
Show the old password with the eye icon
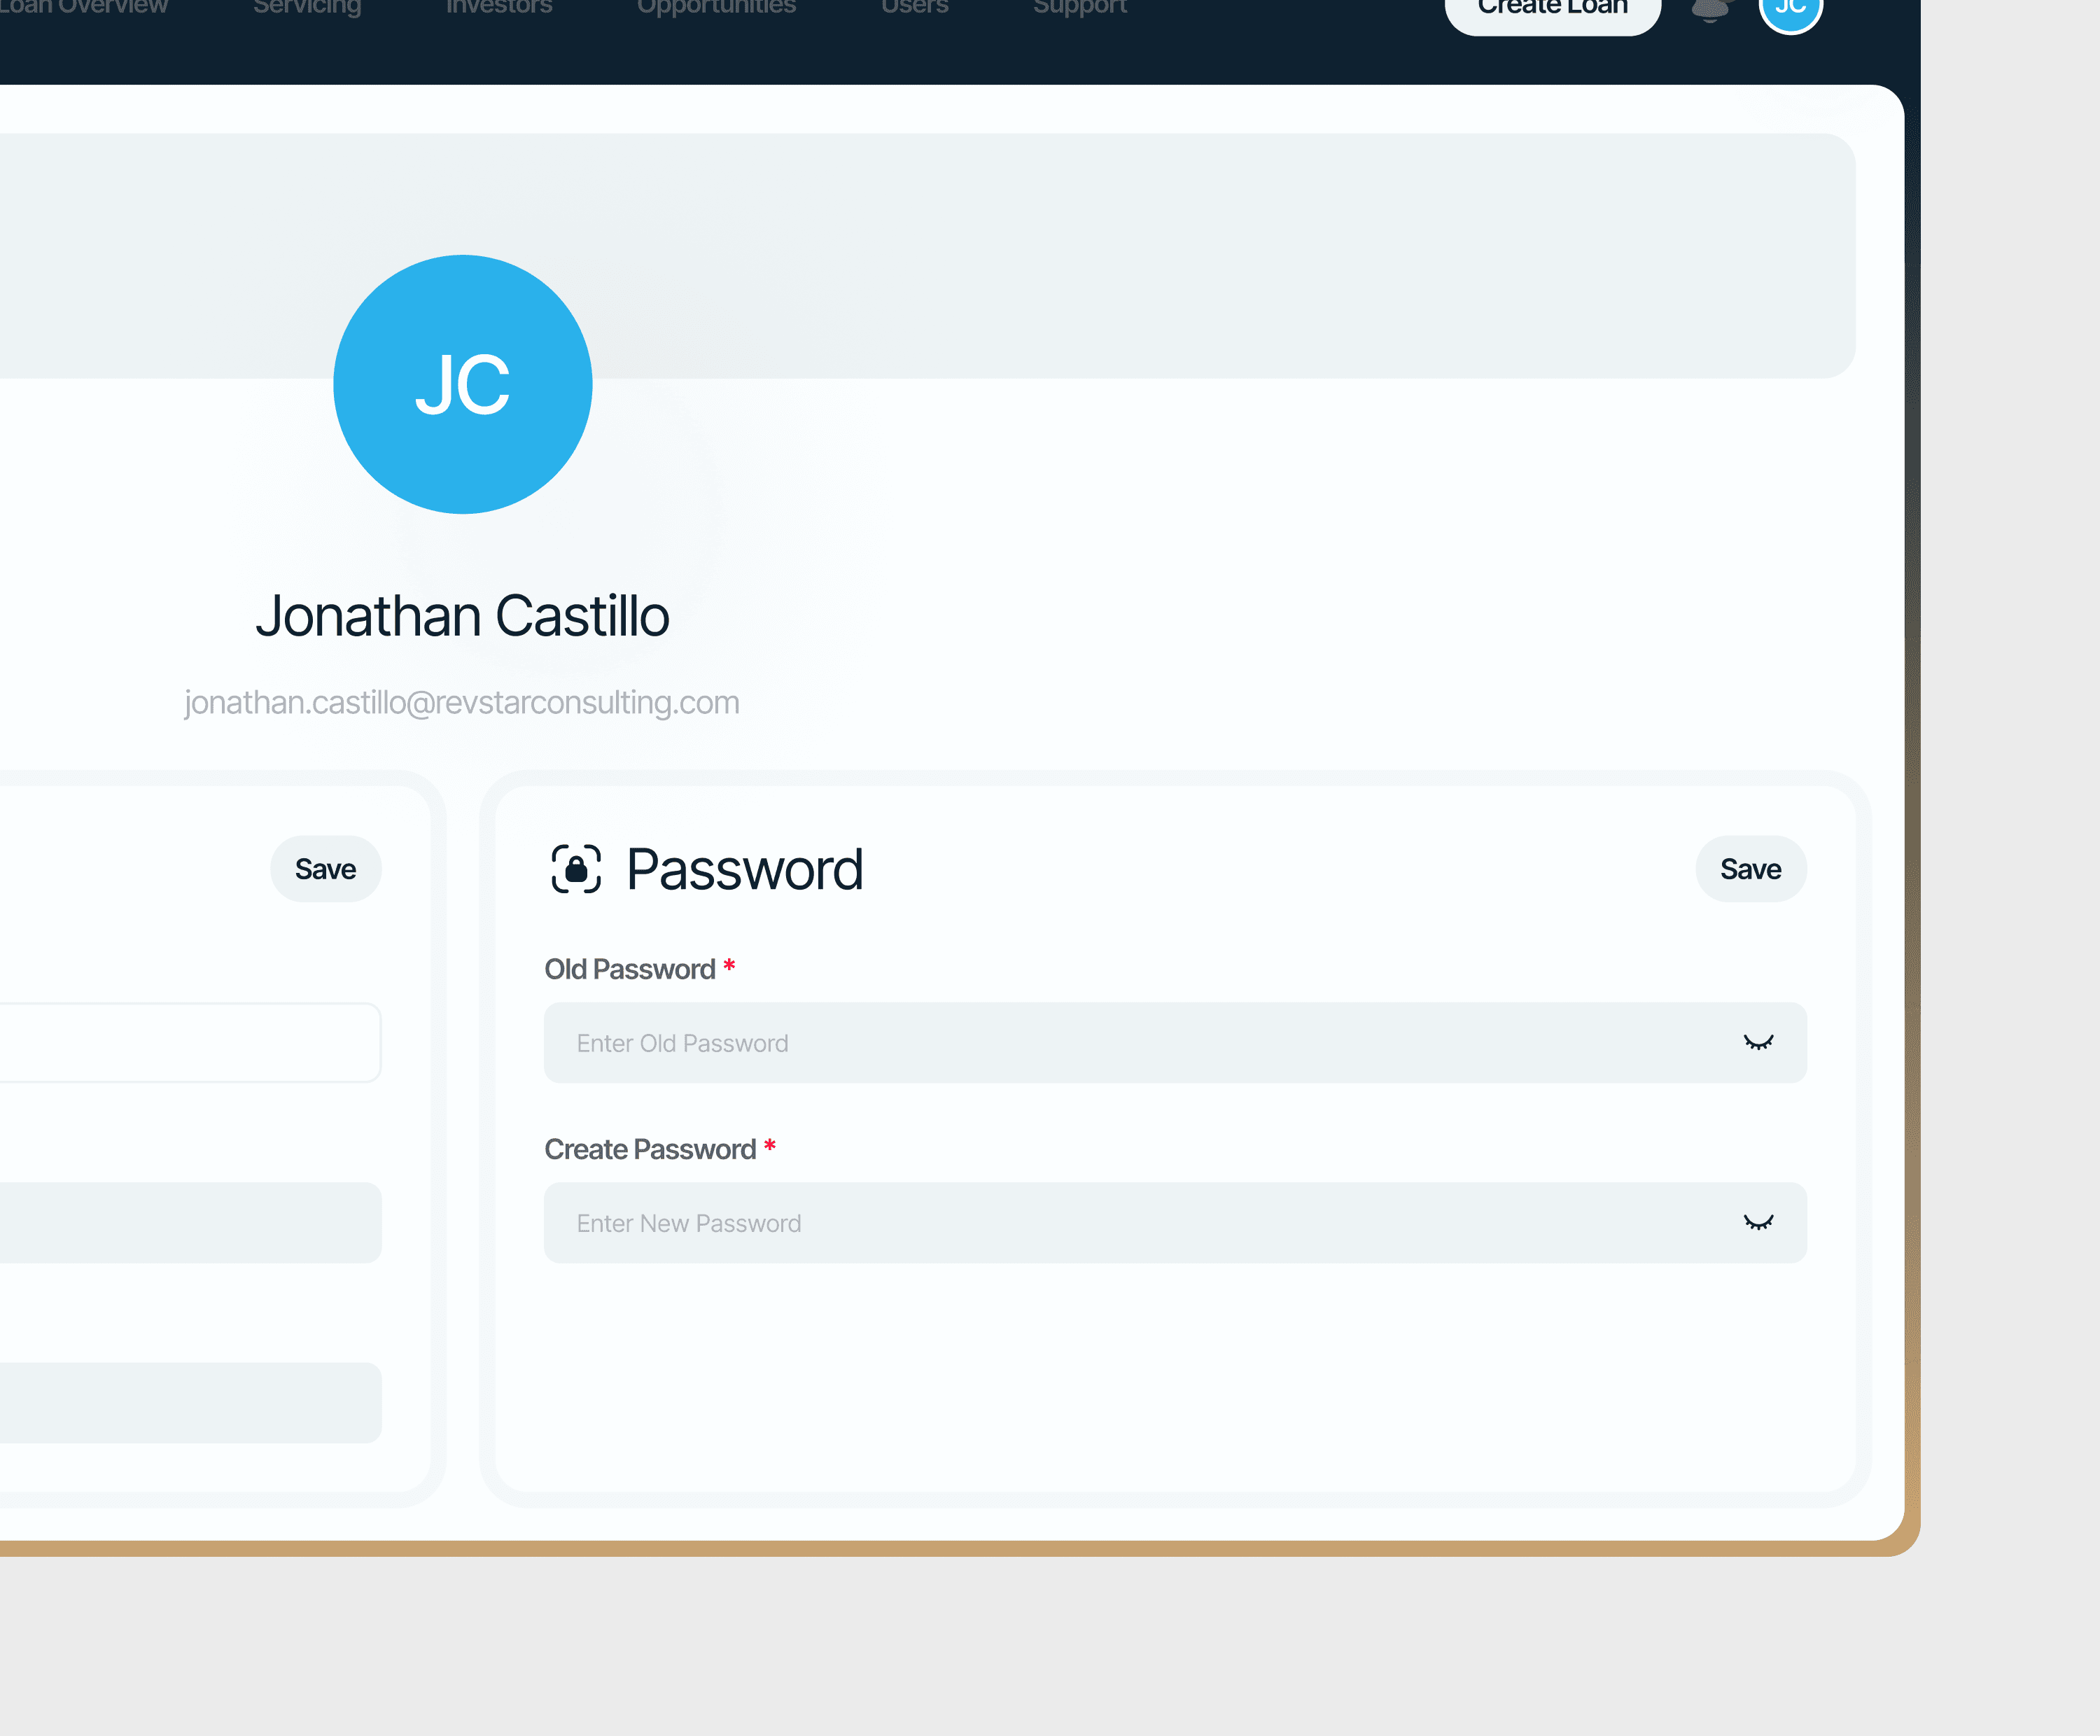pyautogui.click(x=1758, y=1043)
